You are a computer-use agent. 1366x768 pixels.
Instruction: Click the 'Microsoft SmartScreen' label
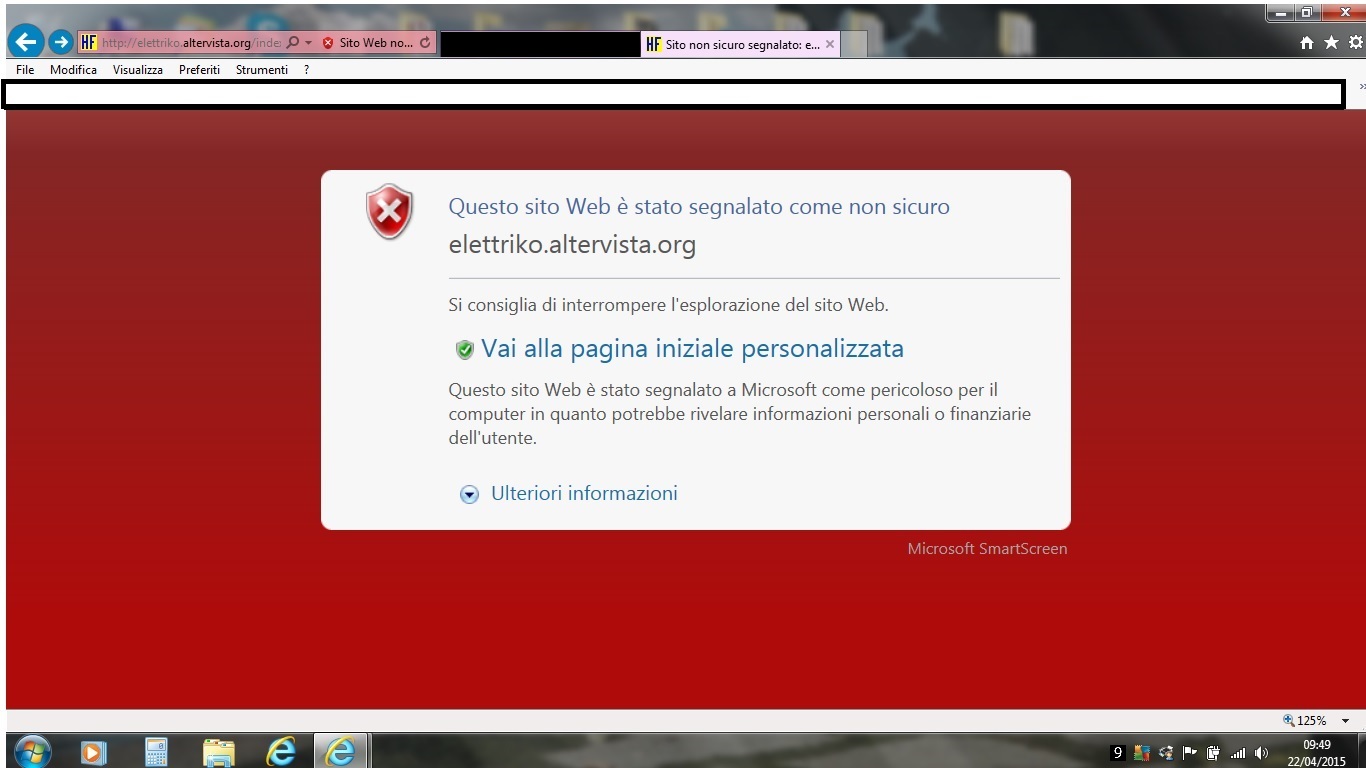[987, 548]
